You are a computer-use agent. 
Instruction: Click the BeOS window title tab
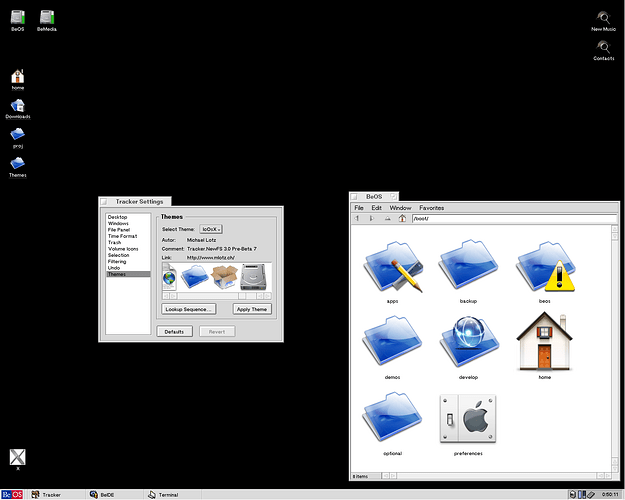tap(374, 197)
